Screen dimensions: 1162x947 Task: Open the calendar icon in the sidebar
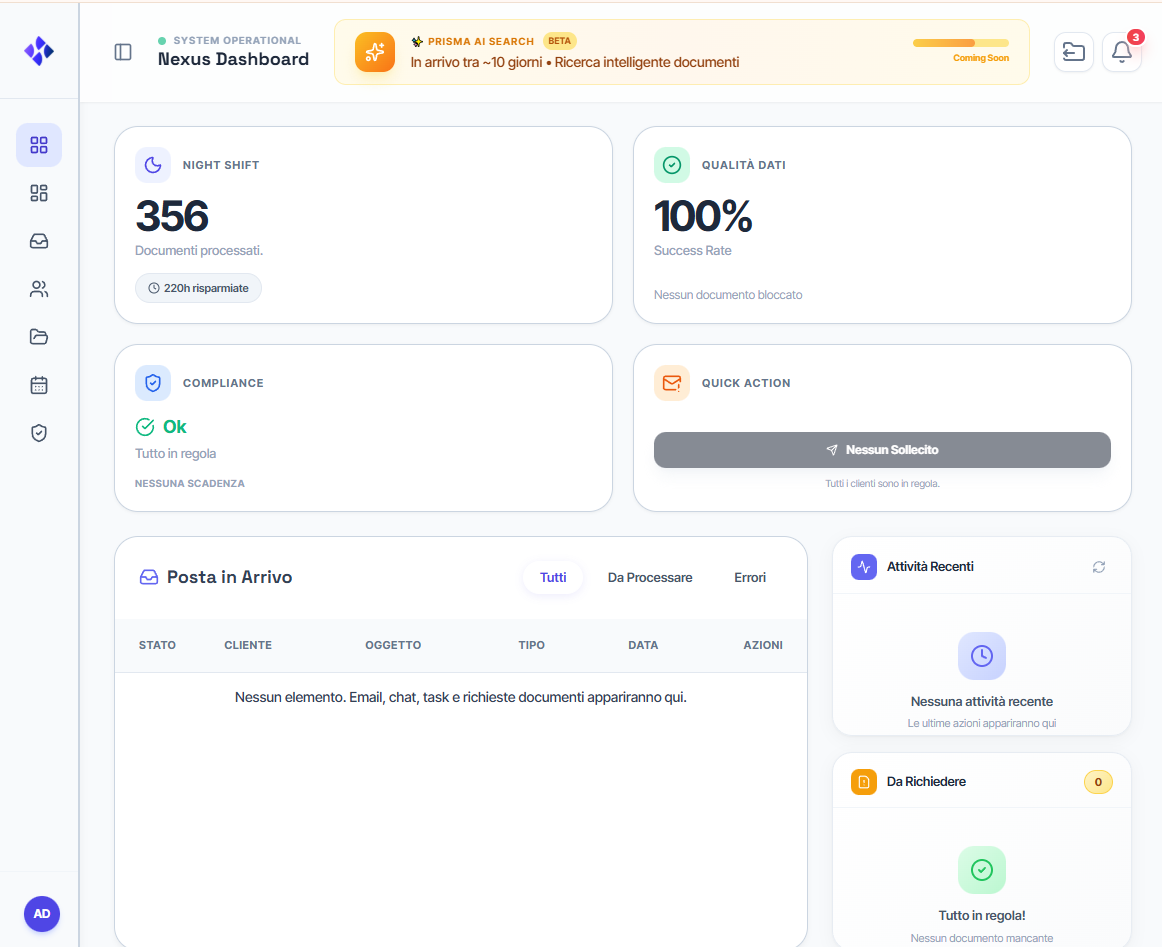click(x=39, y=385)
